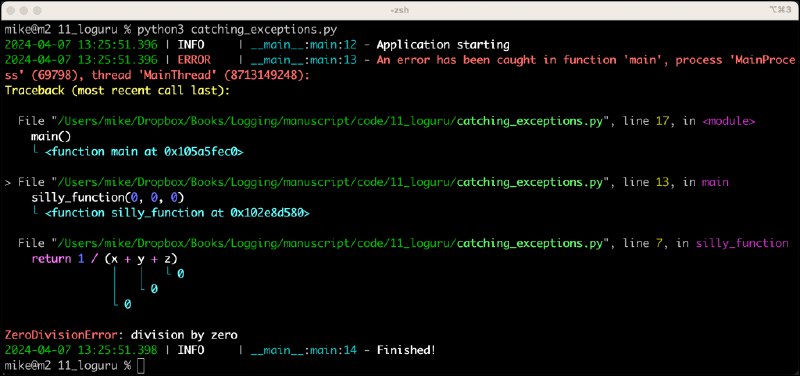The image size is (800, 376).
Task: Click the 'main()' call line
Action: (x=51, y=137)
